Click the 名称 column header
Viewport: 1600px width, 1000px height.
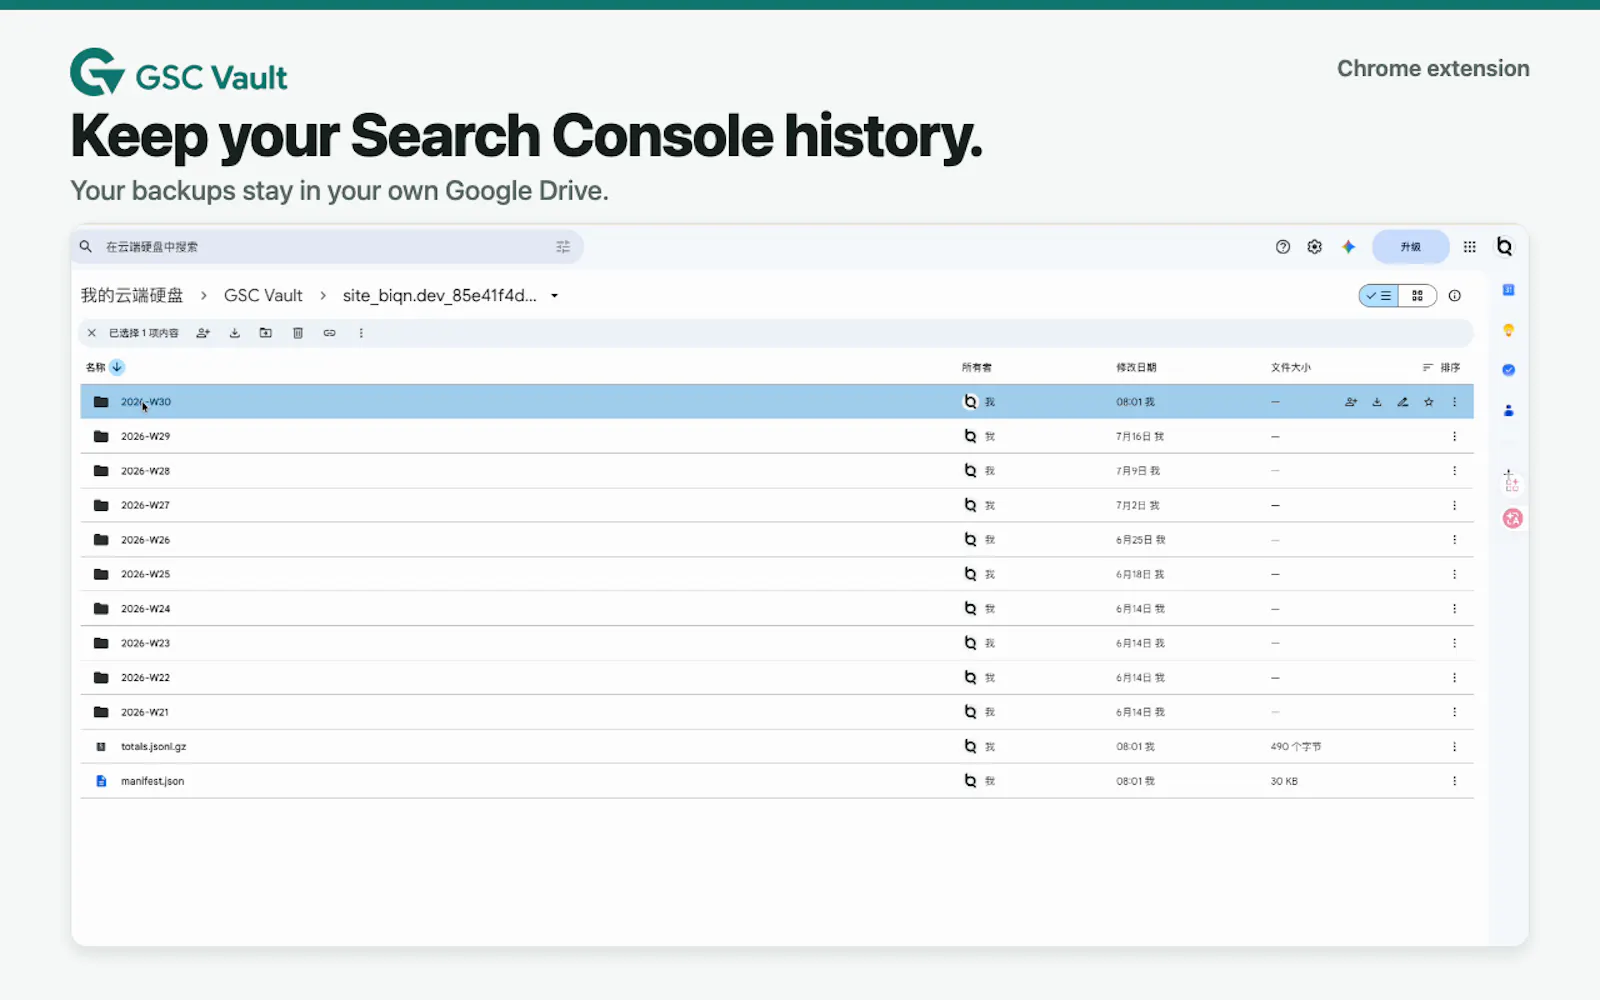[x=95, y=367]
